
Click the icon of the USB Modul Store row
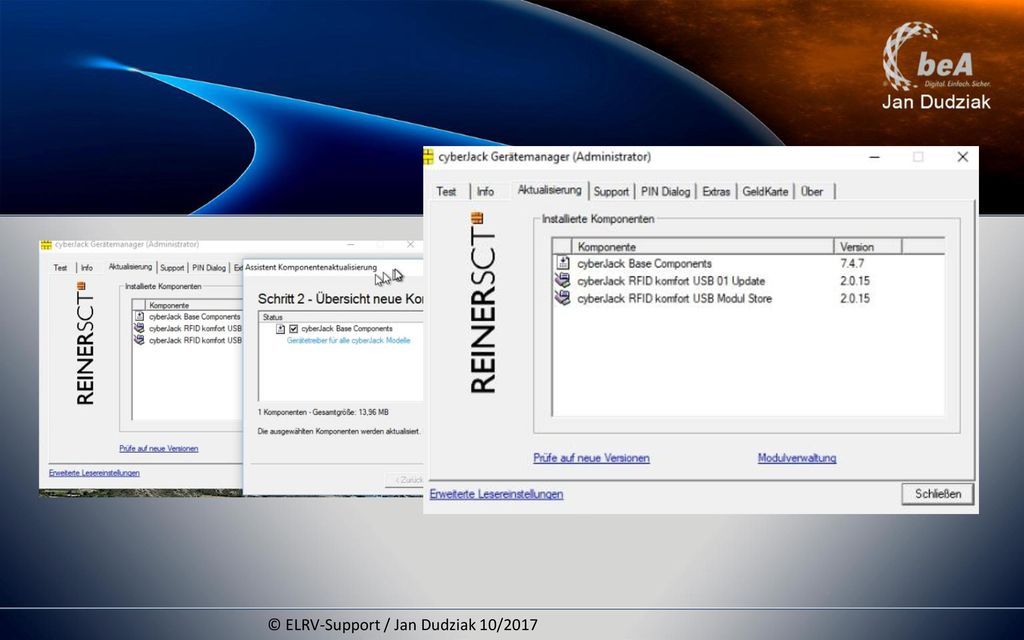click(x=562, y=298)
